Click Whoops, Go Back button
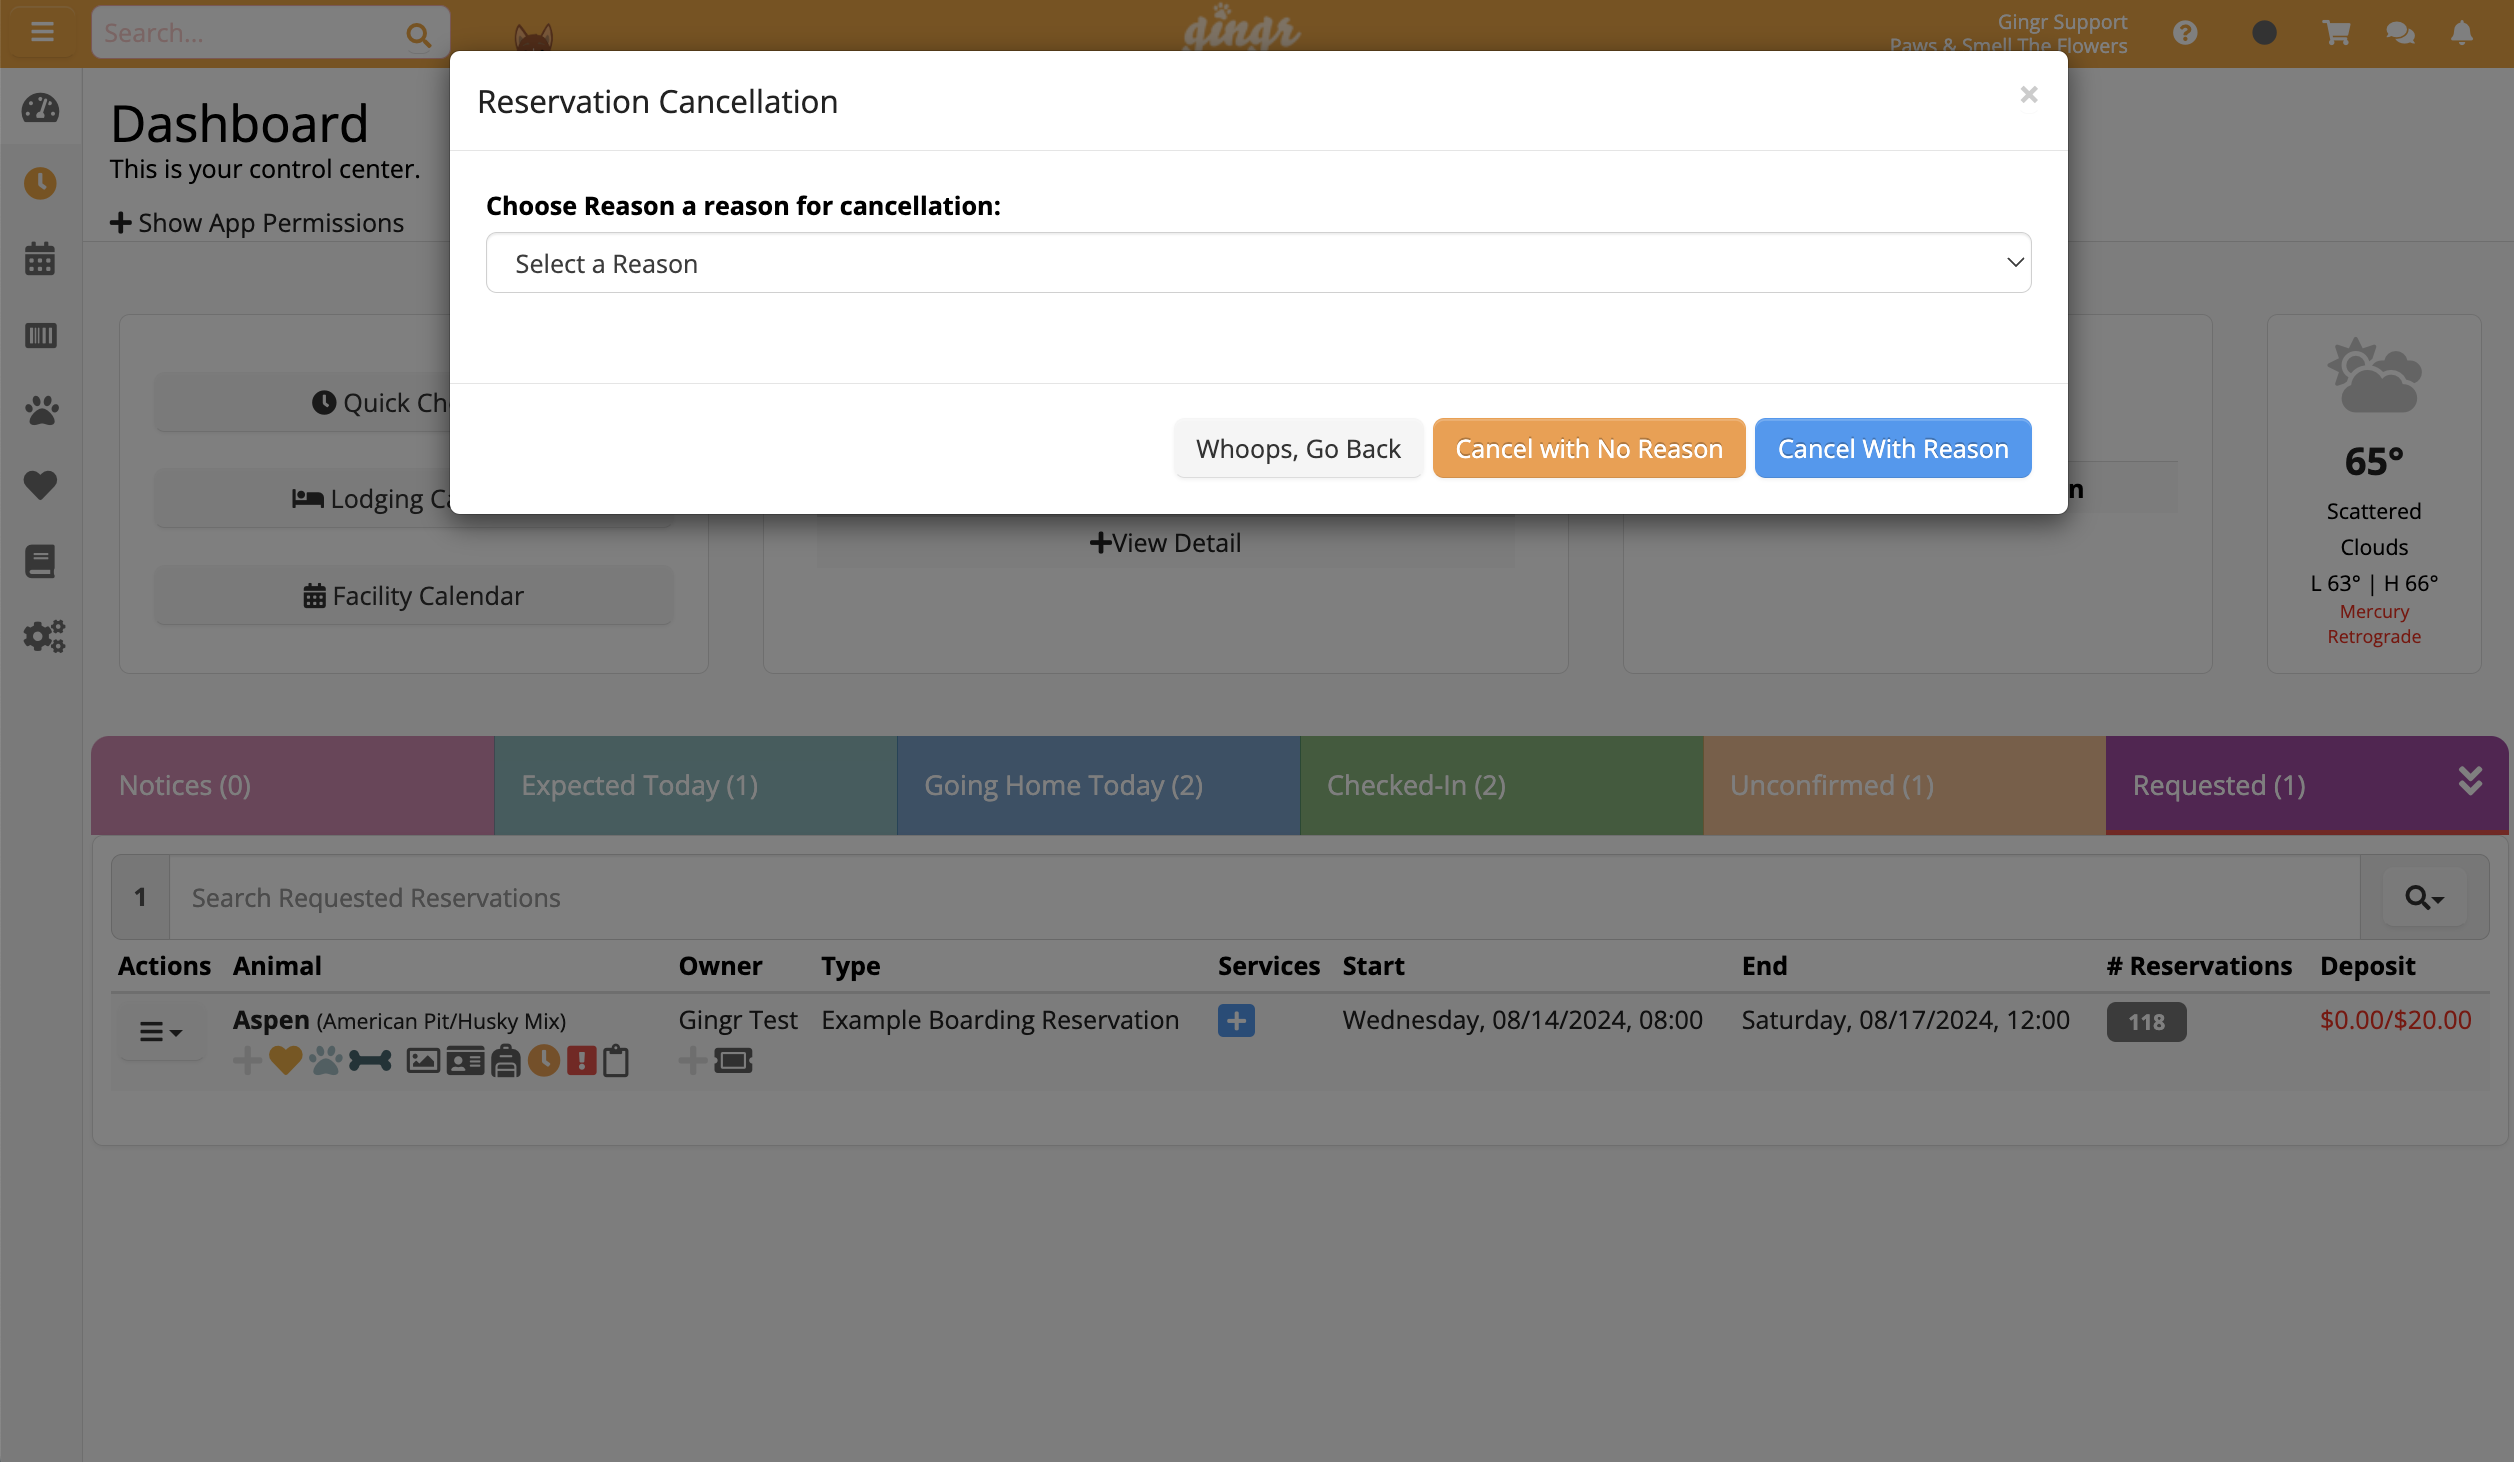Viewport: 2514px width, 1462px height. coord(1298,449)
